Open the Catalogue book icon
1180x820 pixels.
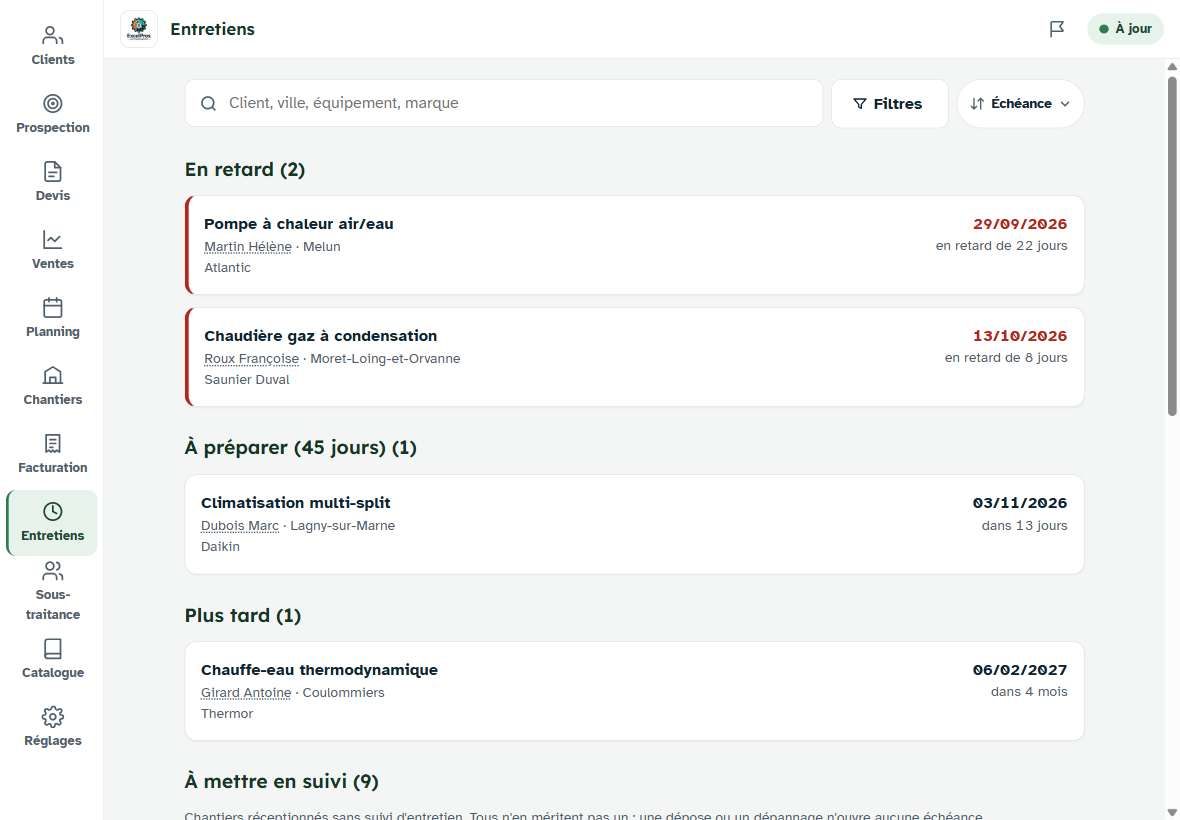pos(53,648)
